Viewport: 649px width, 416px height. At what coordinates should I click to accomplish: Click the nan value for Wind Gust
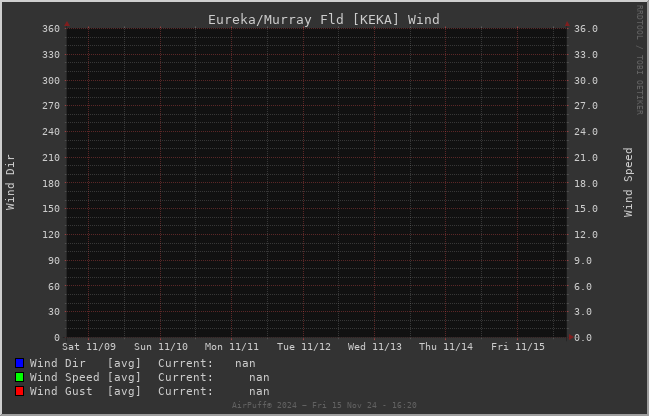tap(259, 391)
